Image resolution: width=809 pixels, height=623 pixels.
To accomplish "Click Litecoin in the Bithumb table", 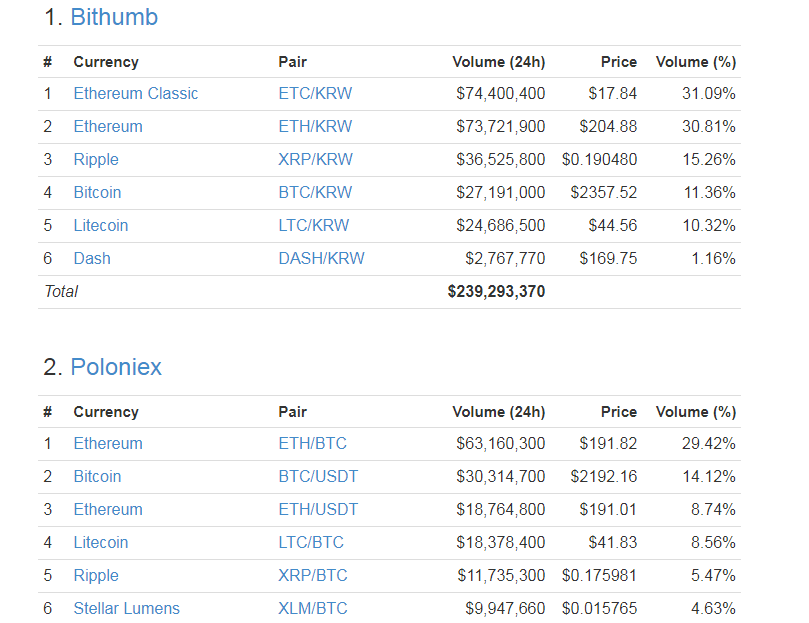I will tap(101, 226).
